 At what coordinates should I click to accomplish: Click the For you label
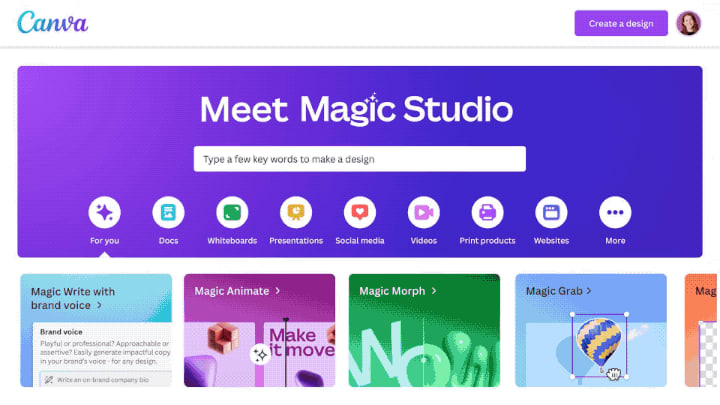(105, 241)
